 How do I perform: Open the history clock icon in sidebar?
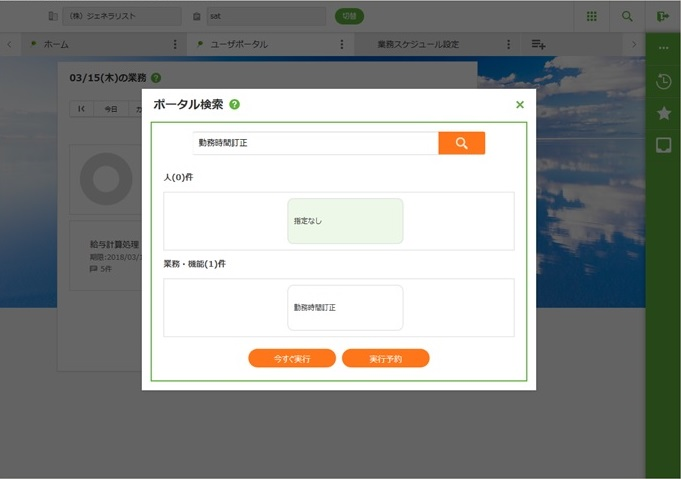coord(663,81)
